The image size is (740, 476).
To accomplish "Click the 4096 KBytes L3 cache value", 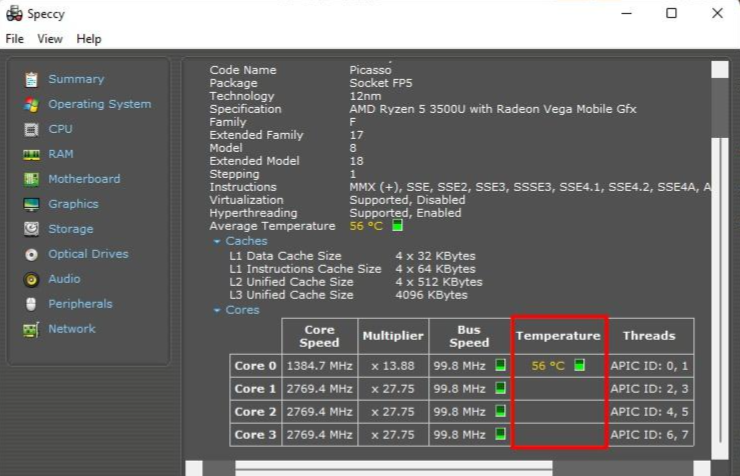I will 431,295.
